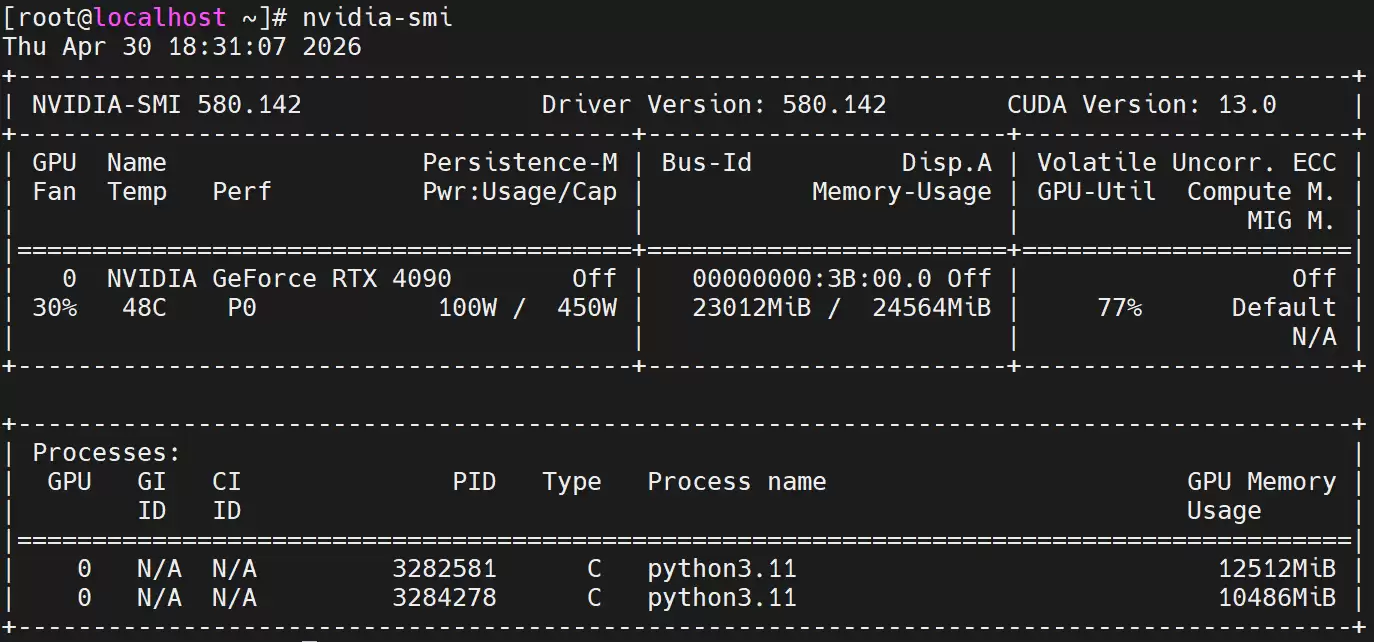Image resolution: width=1374 pixels, height=642 pixels.
Task: Select the Persistence-M column header
Action: tap(520, 163)
